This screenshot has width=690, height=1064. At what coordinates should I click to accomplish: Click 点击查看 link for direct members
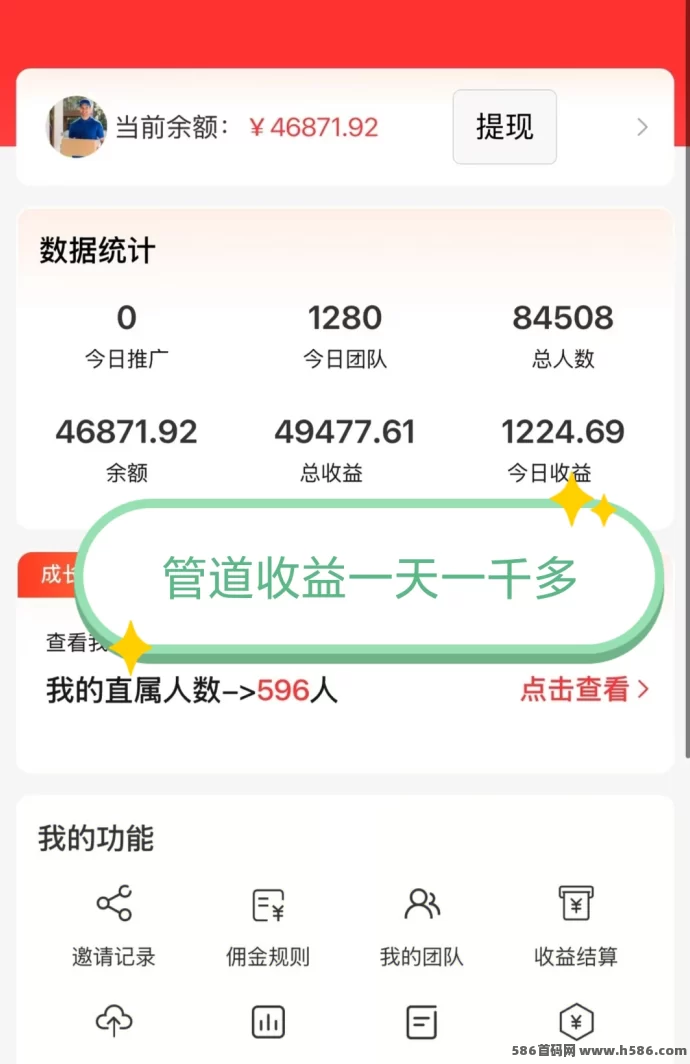584,689
